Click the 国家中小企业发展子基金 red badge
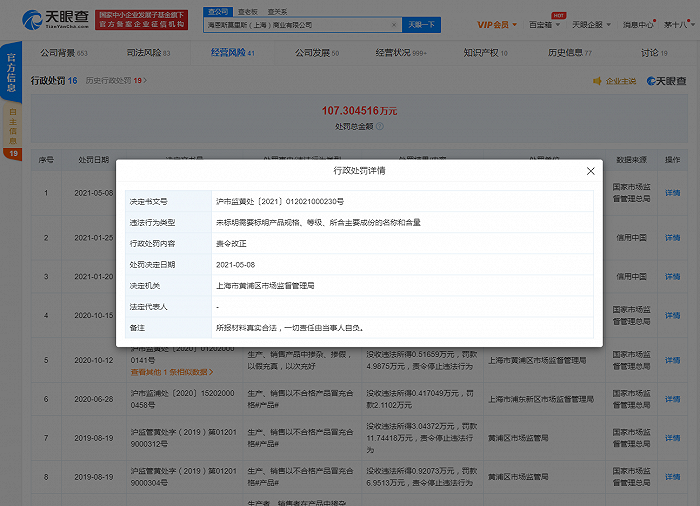The width and height of the screenshot is (700, 506). [142, 20]
